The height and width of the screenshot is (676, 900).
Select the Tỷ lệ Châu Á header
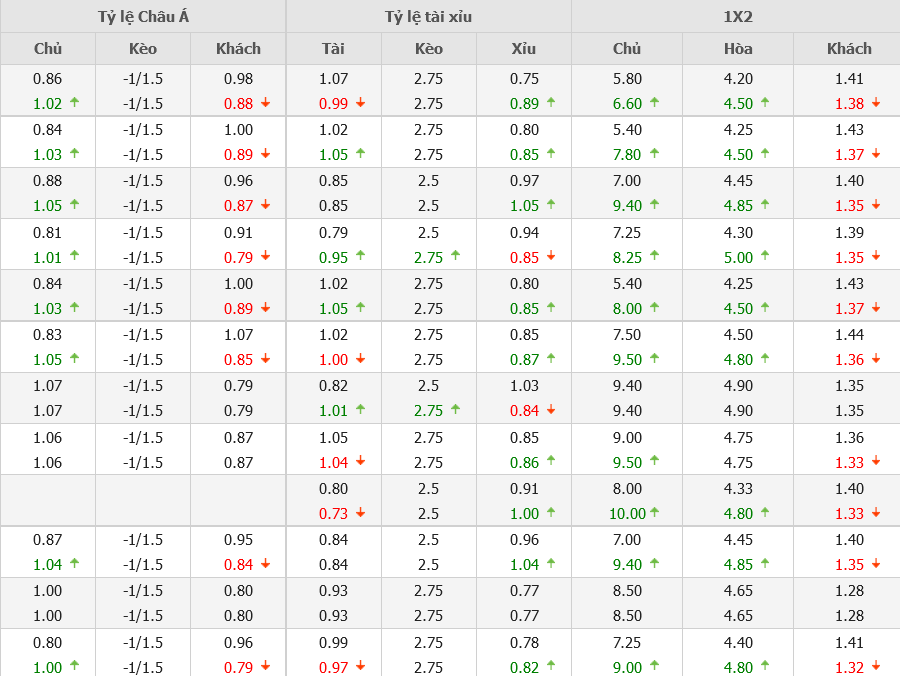(x=142, y=16)
